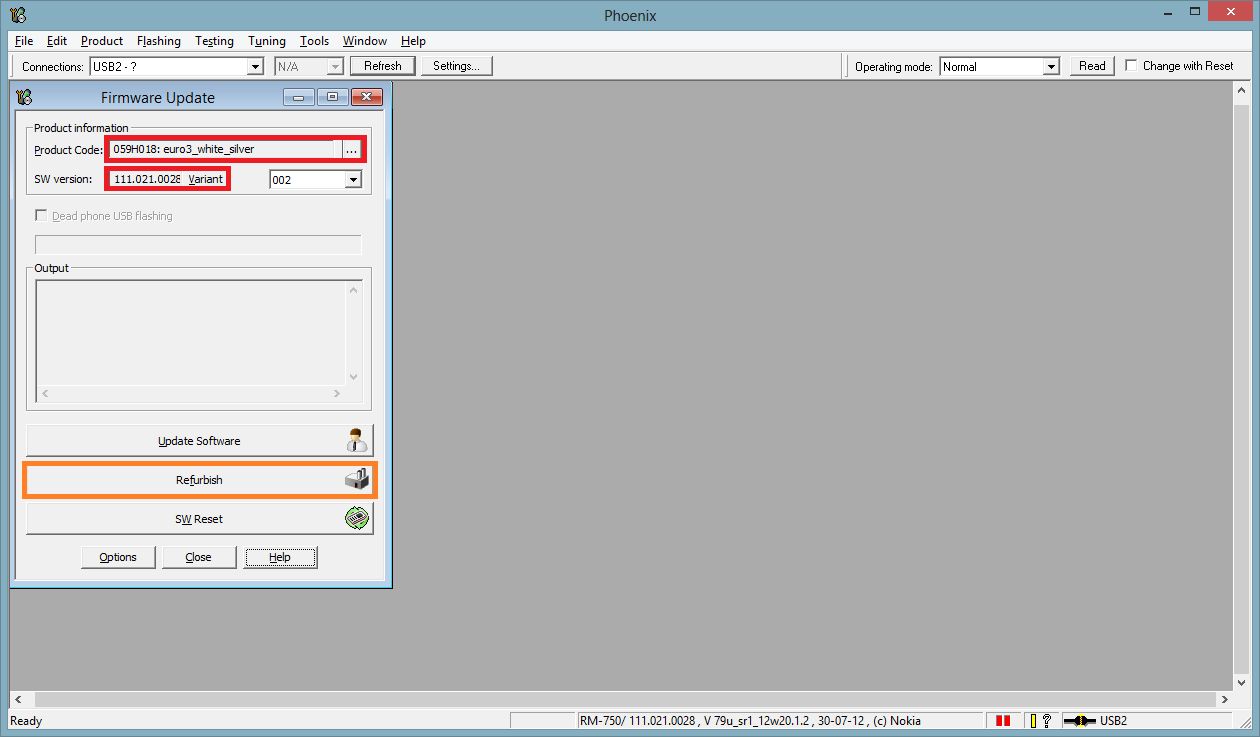Minimize the Firmware Update child window

click(x=299, y=97)
